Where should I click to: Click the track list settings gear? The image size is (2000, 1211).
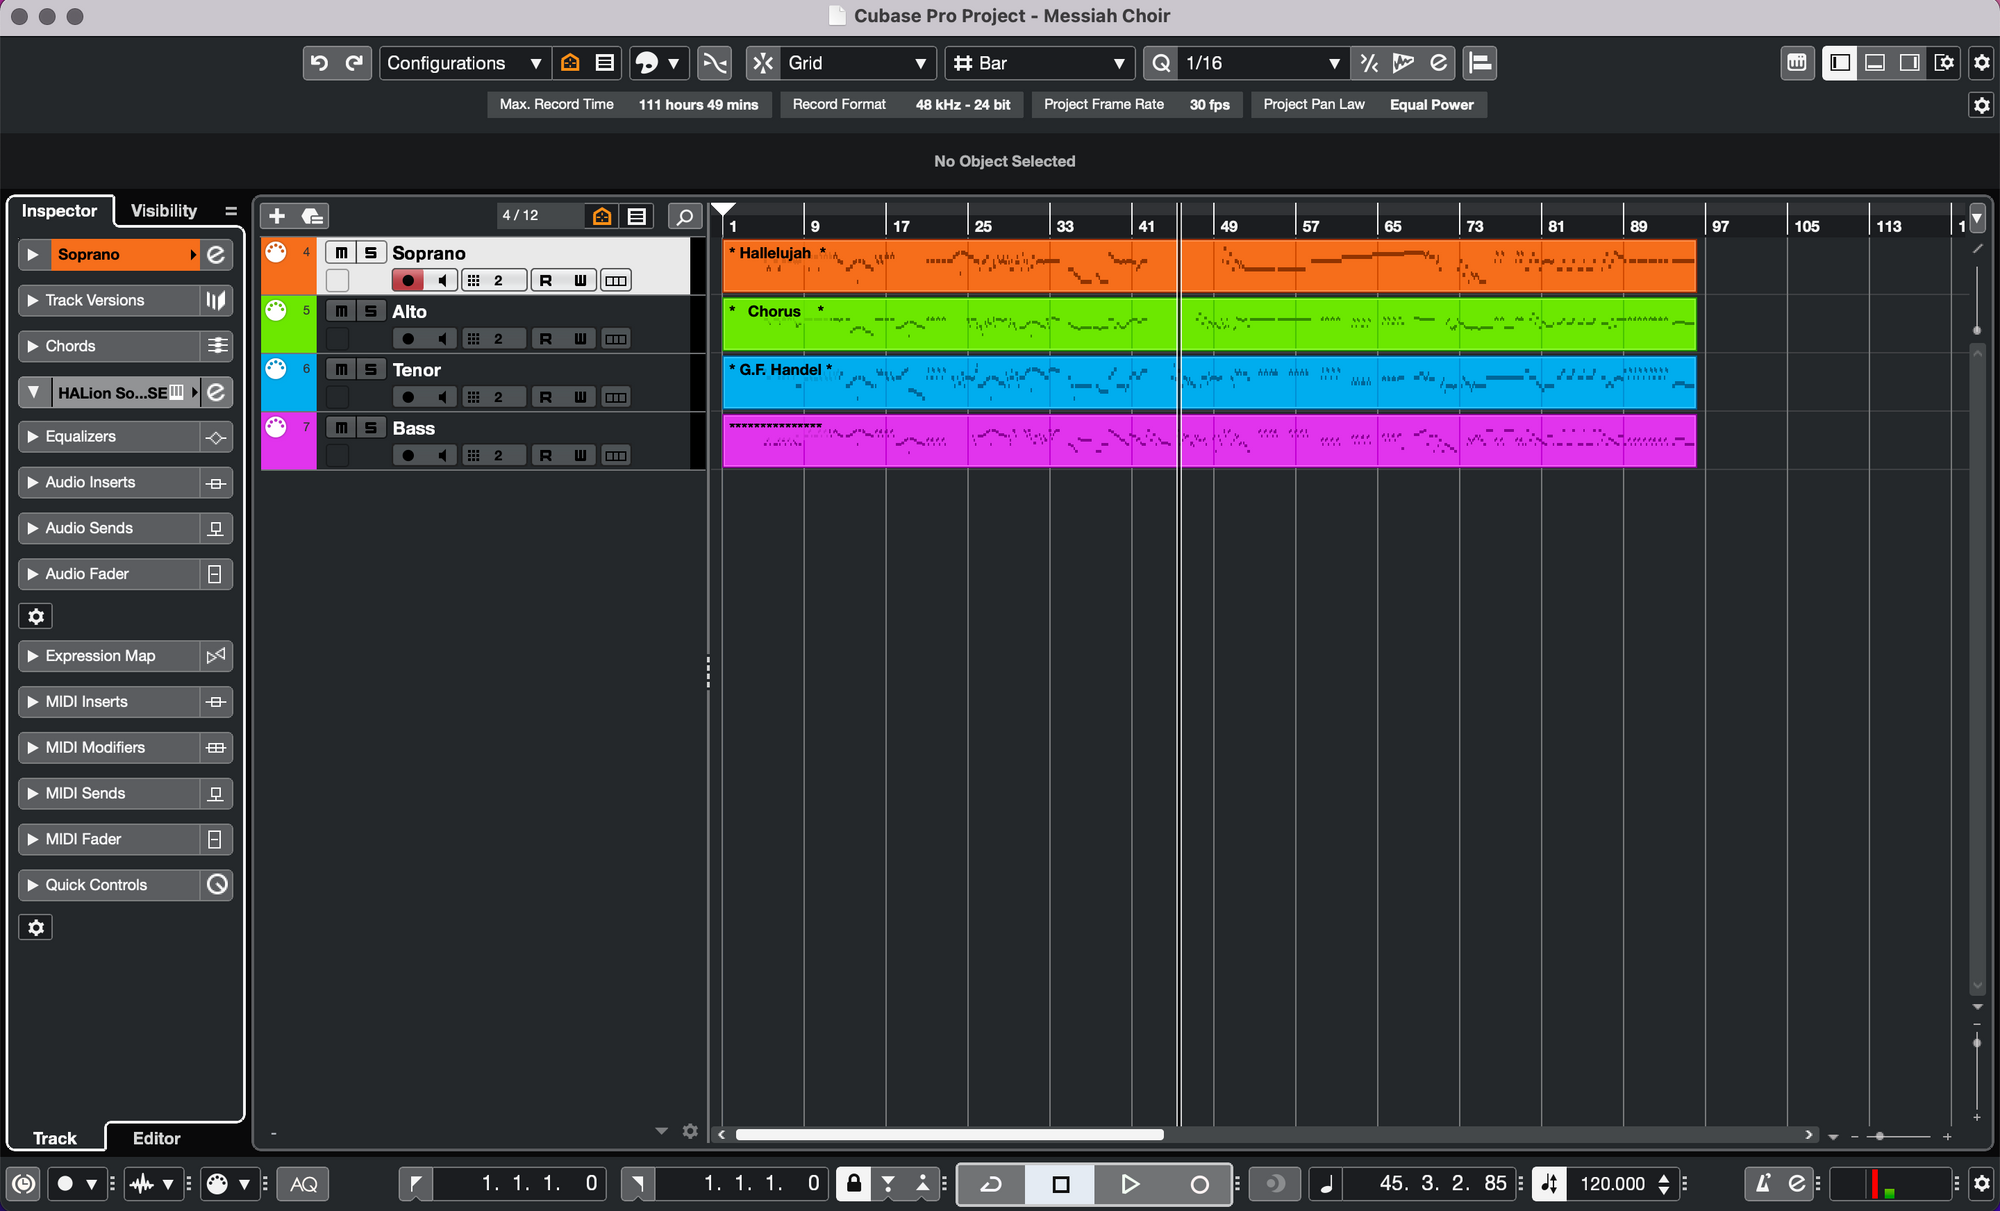[x=690, y=1131]
